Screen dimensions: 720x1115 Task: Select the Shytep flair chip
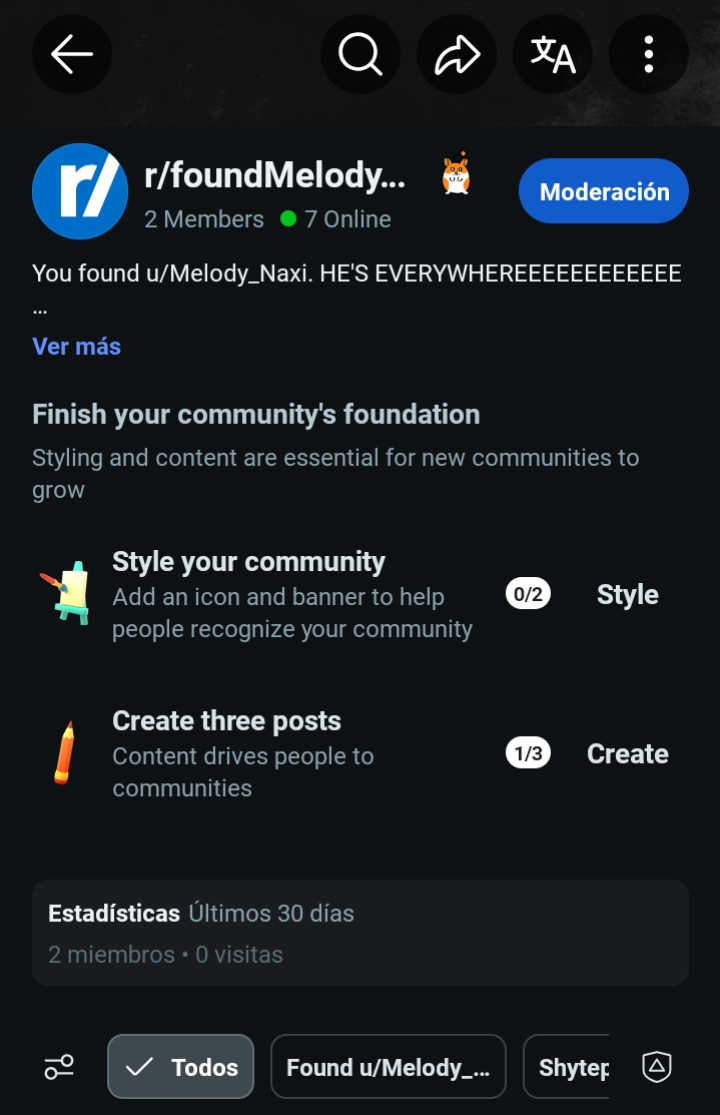(566, 1067)
